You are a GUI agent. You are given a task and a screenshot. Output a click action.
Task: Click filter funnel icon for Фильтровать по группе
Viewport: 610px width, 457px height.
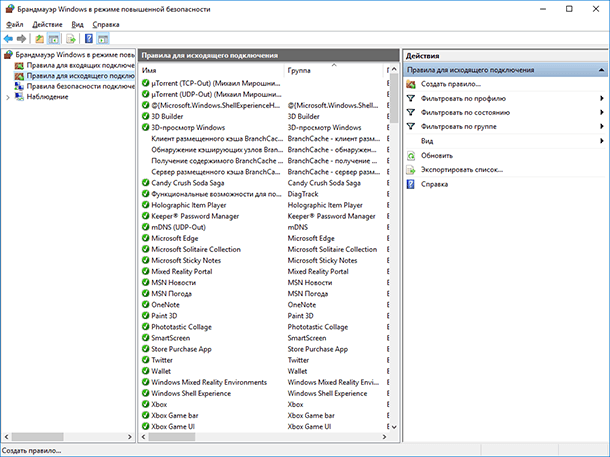tap(411, 126)
